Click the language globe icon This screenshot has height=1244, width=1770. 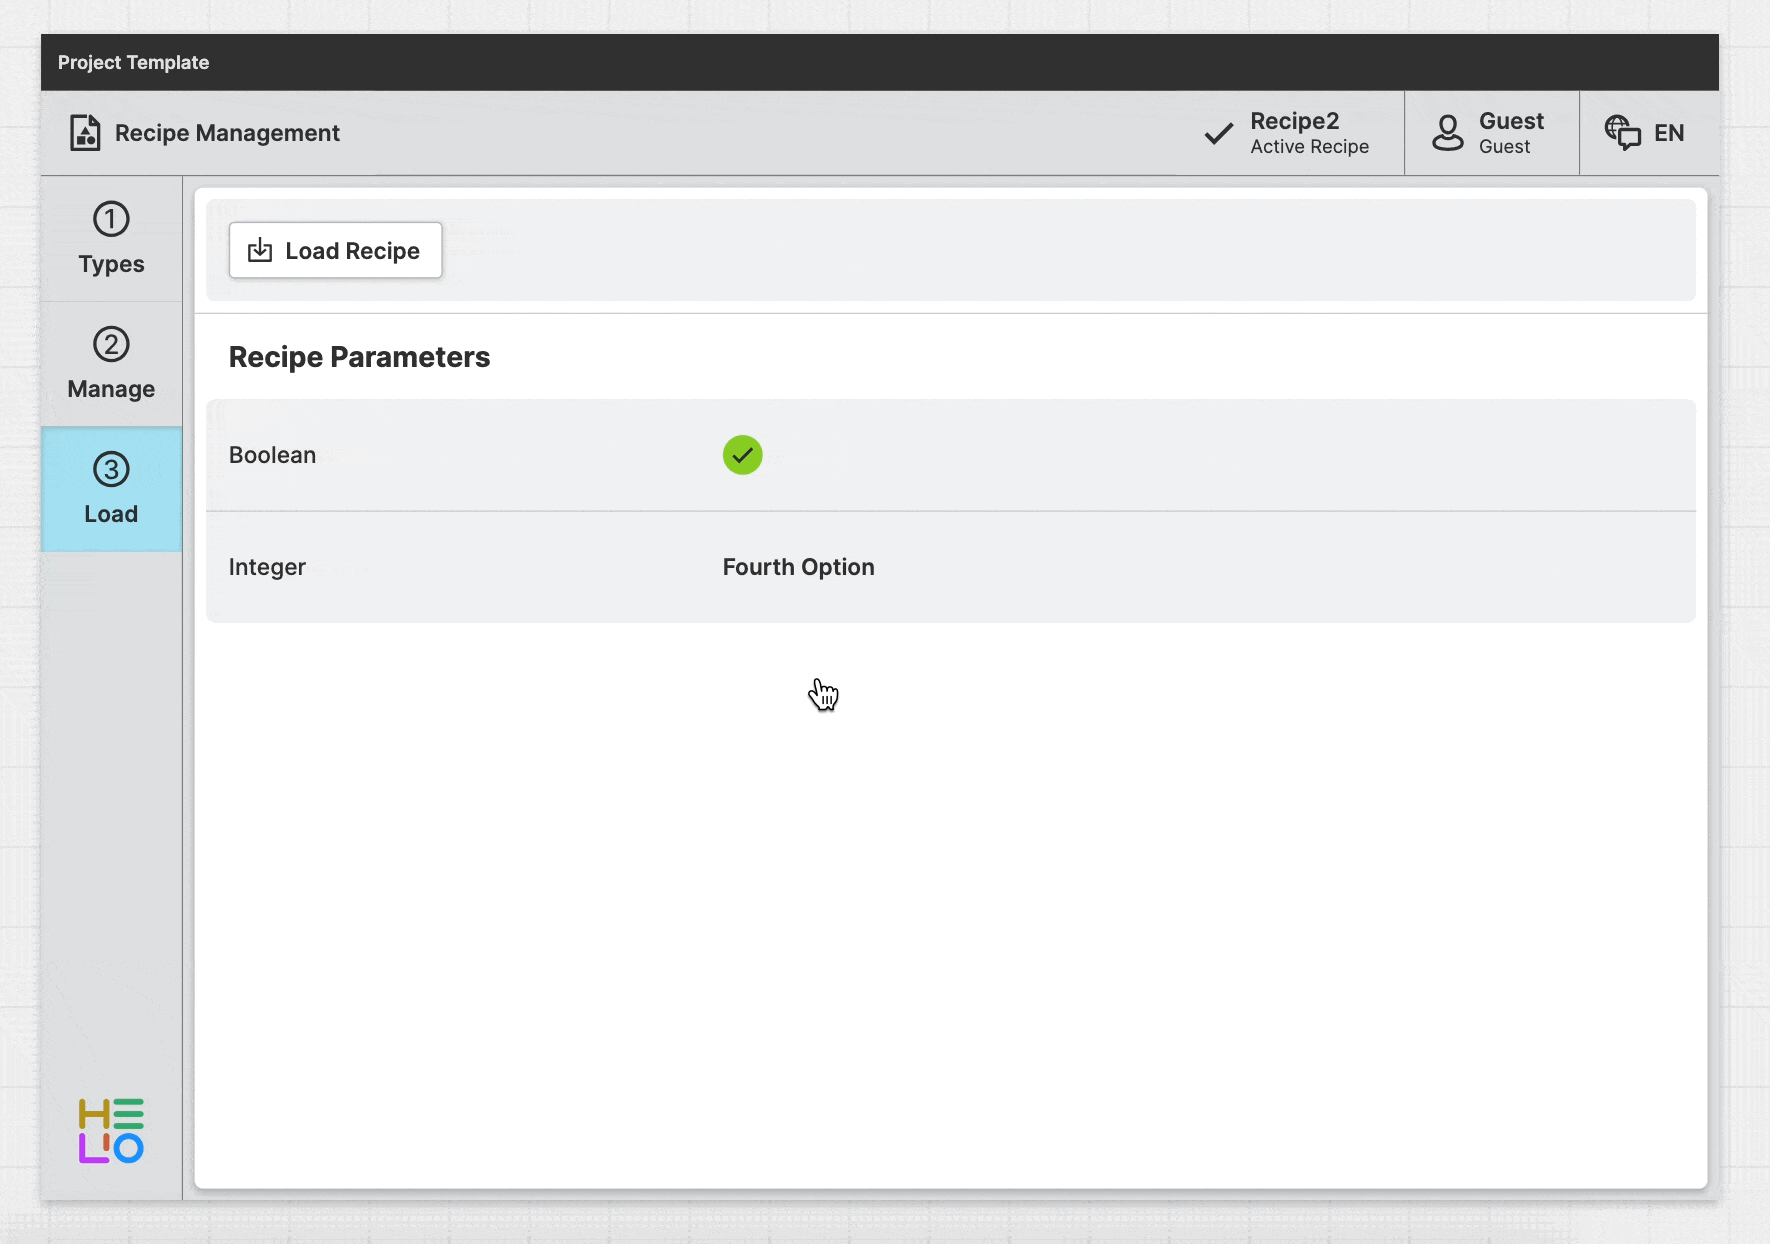coord(1622,133)
